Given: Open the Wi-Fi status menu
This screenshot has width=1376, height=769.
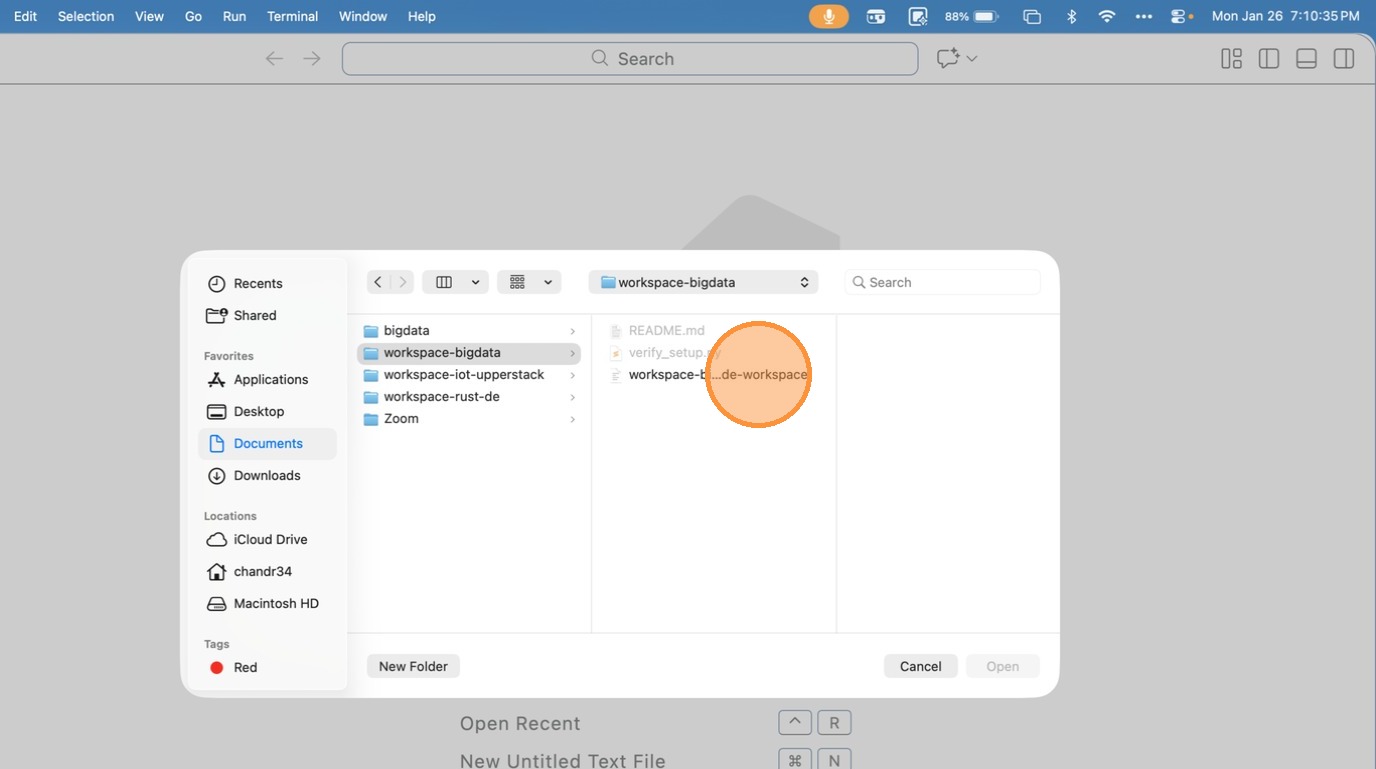Looking at the screenshot, I should (1107, 16).
